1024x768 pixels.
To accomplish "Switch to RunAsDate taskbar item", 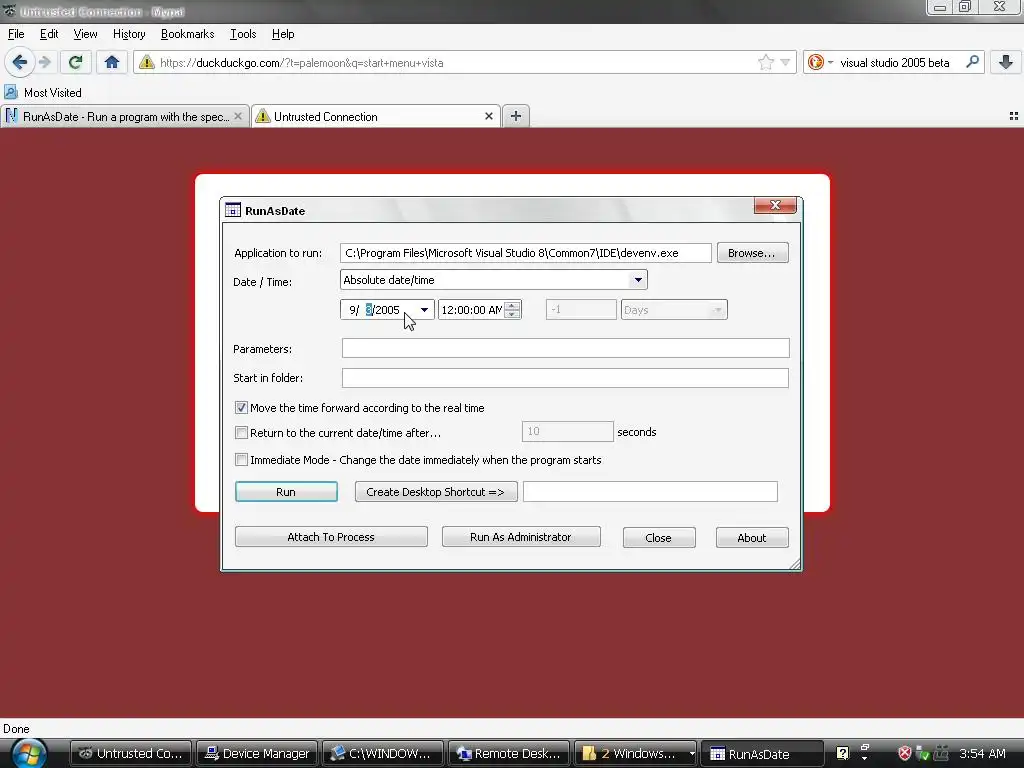I will [x=761, y=754].
